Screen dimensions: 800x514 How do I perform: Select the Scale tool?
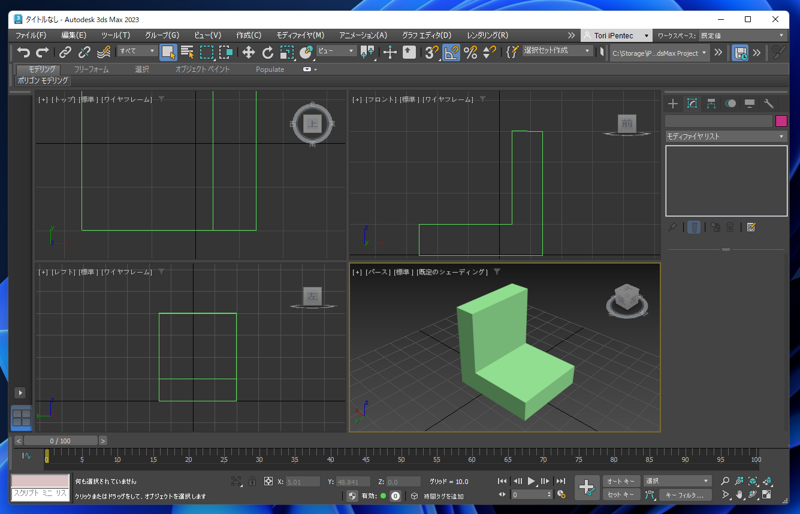(287, 52)
